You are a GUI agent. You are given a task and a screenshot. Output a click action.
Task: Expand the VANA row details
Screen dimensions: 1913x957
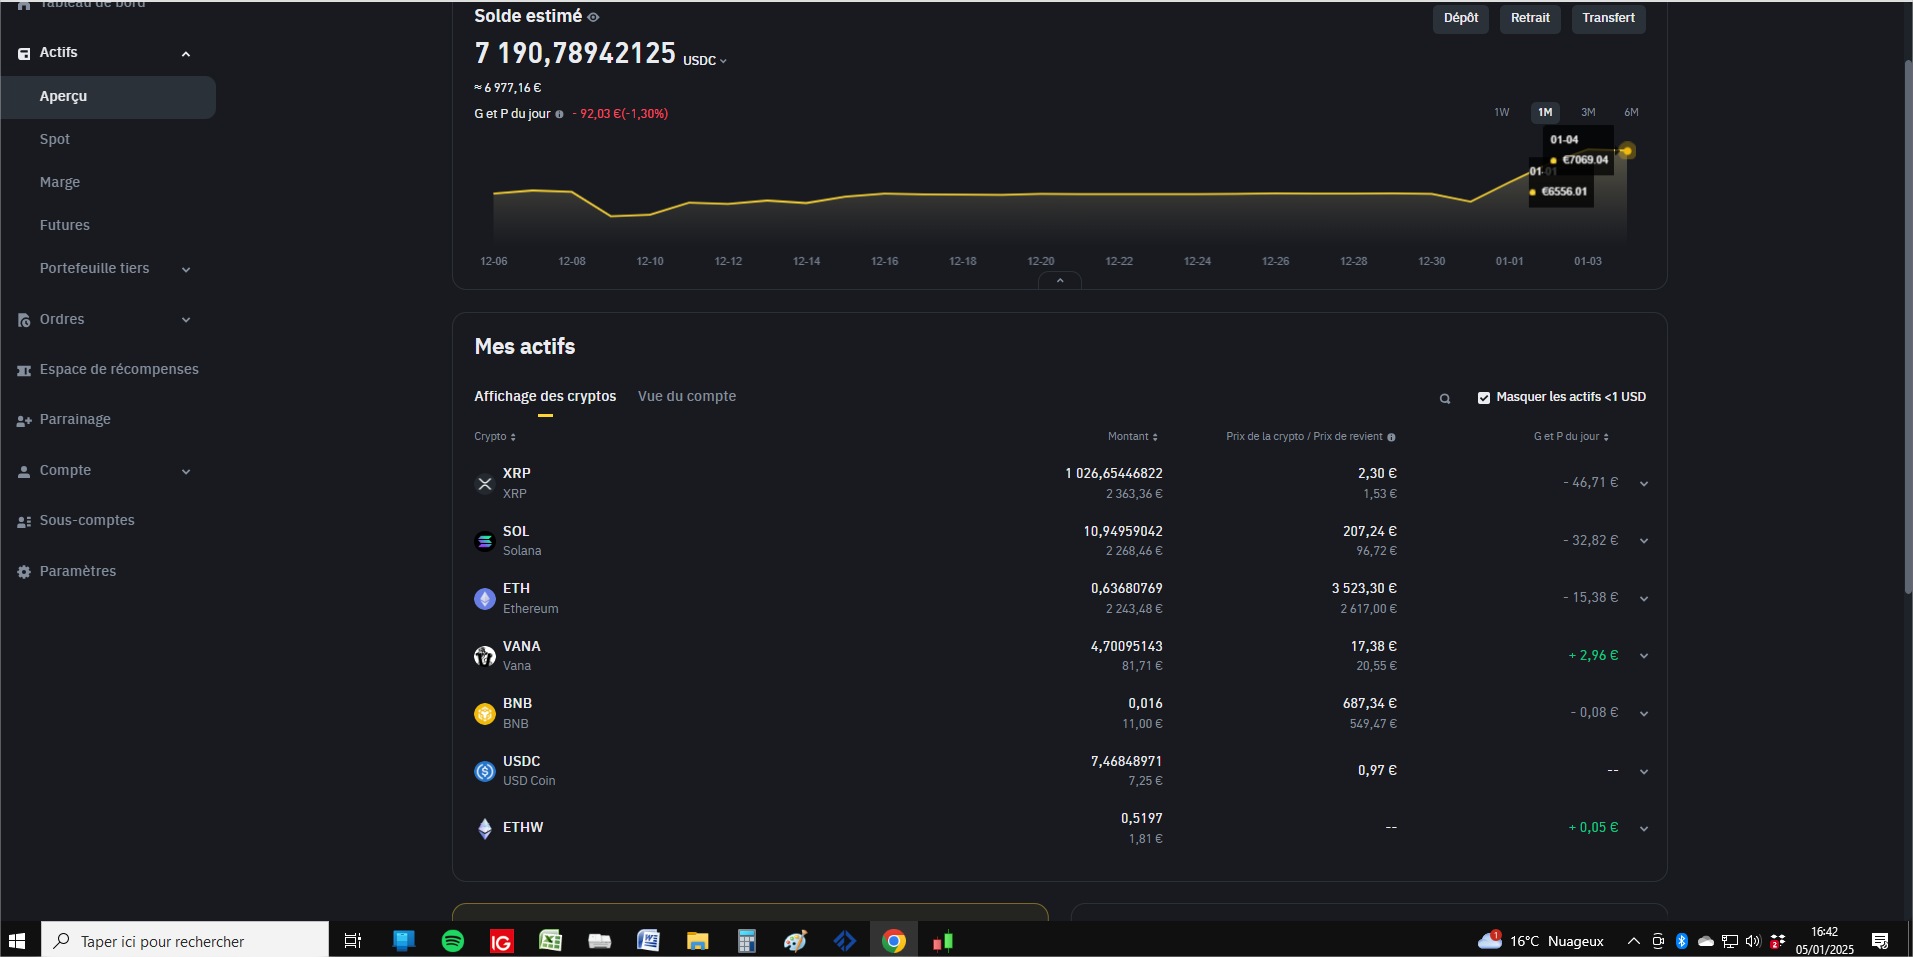(x=1644, y=656)
